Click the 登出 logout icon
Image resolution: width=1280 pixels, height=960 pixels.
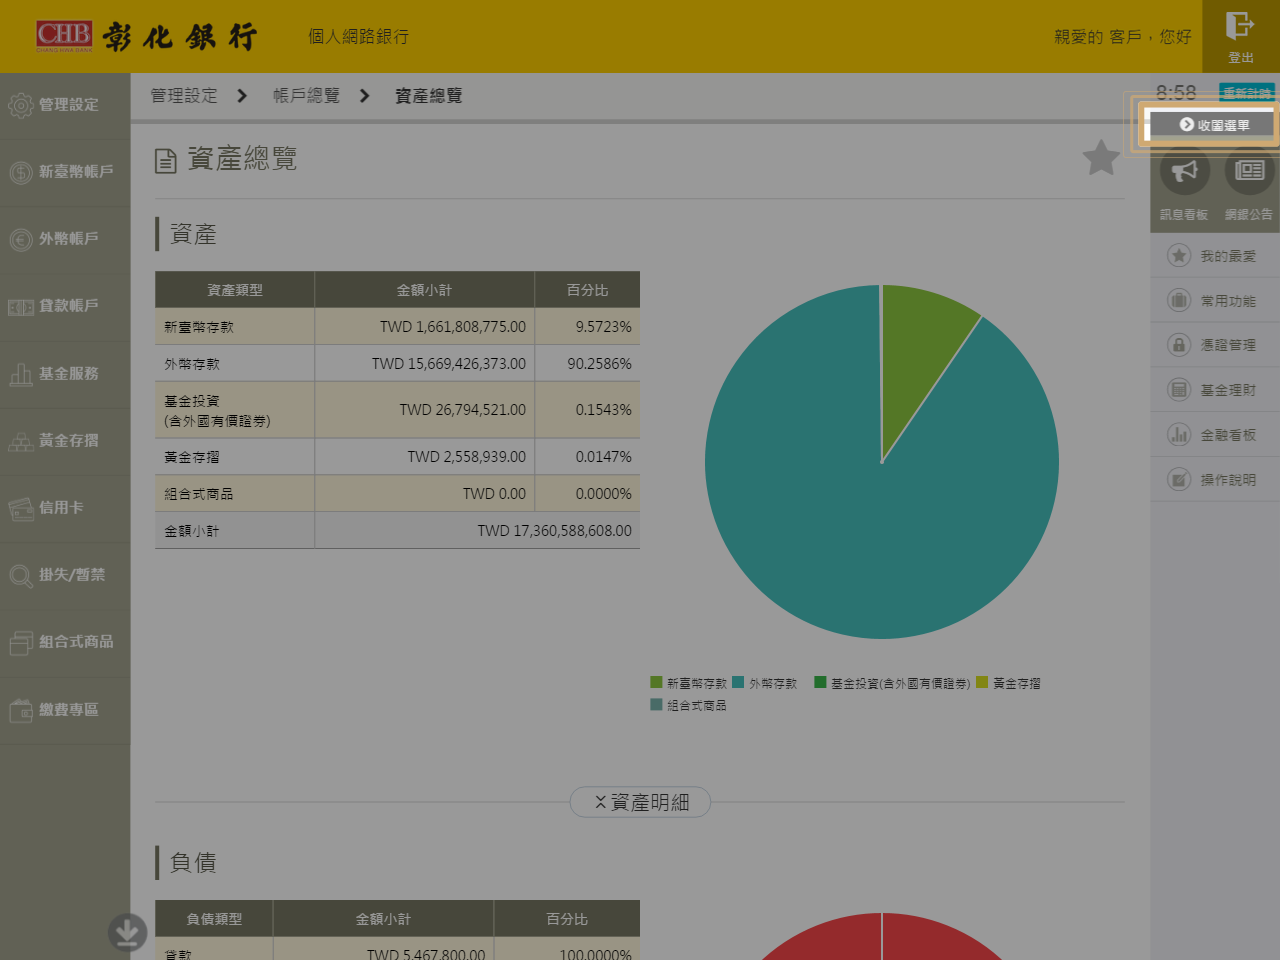point(1240,26)
